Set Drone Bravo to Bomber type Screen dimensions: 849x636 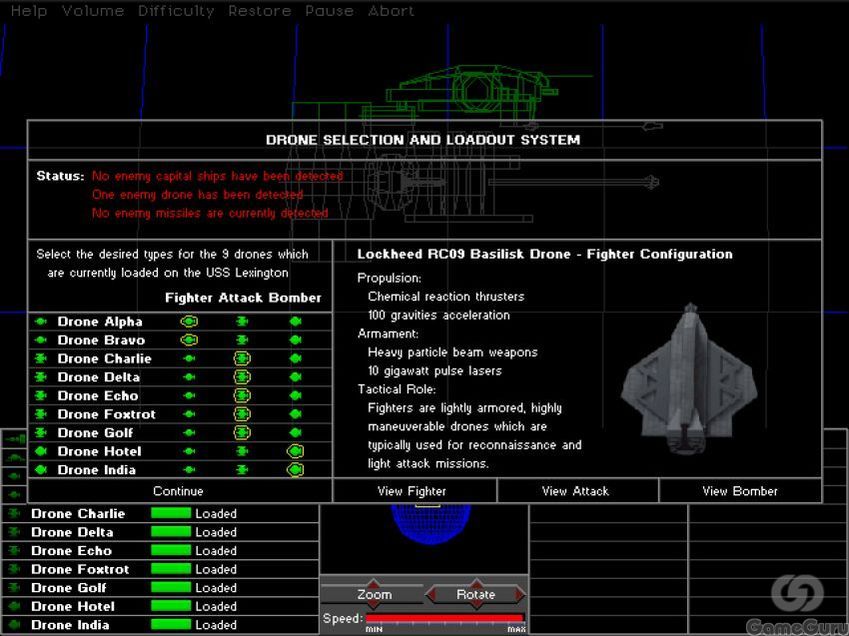(295, 340)
